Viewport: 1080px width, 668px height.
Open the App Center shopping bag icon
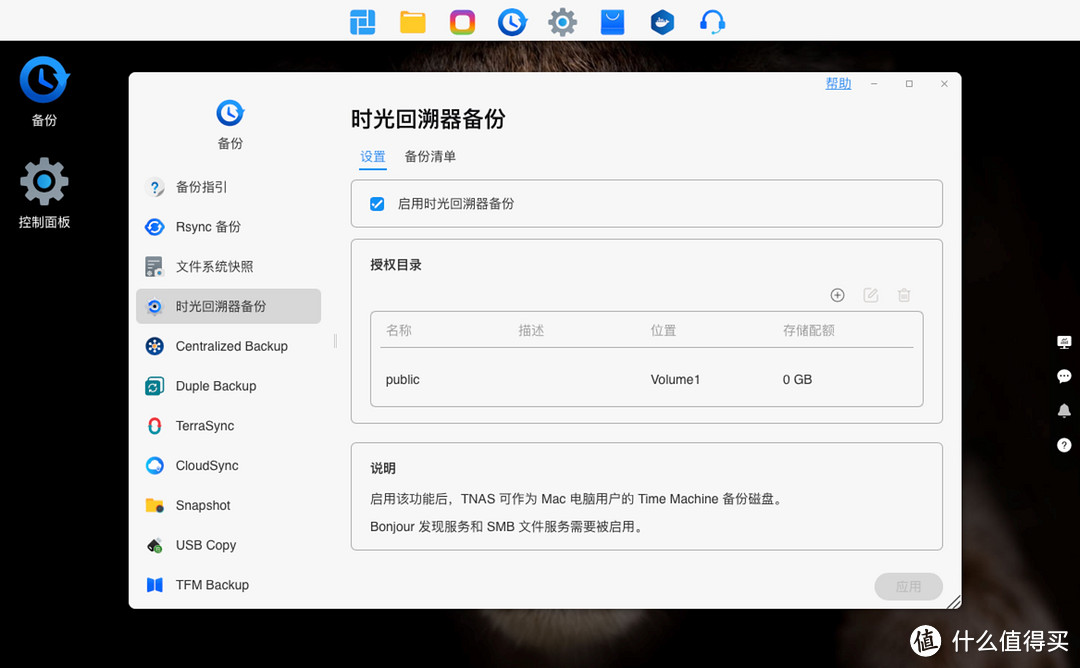[x=612, y=21]
